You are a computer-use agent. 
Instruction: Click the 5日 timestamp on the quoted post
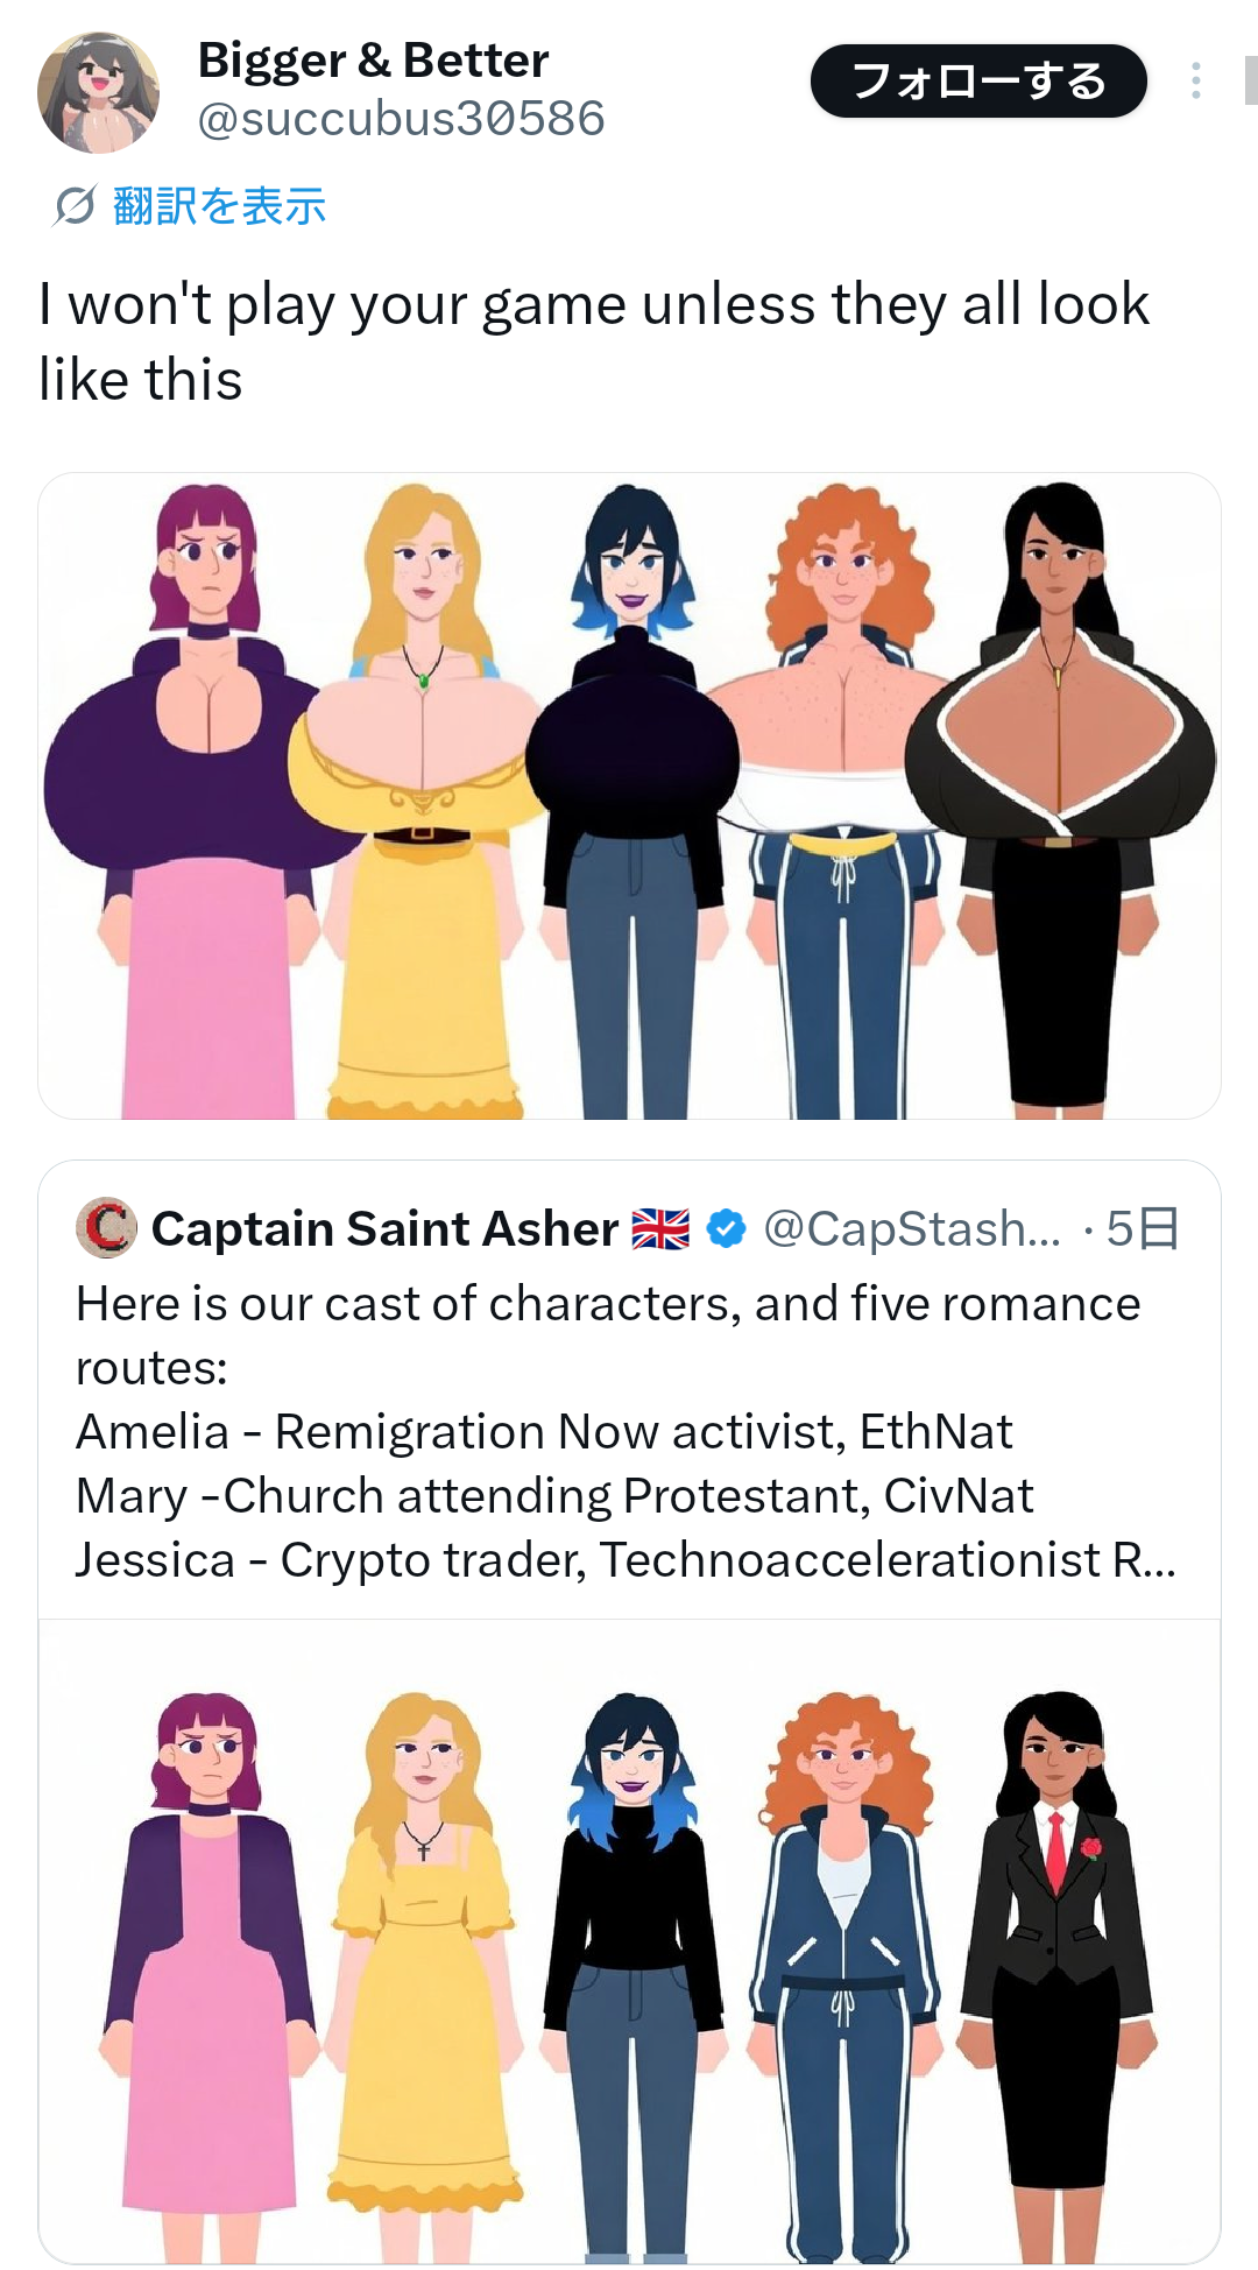(x=1143, y=1228)
